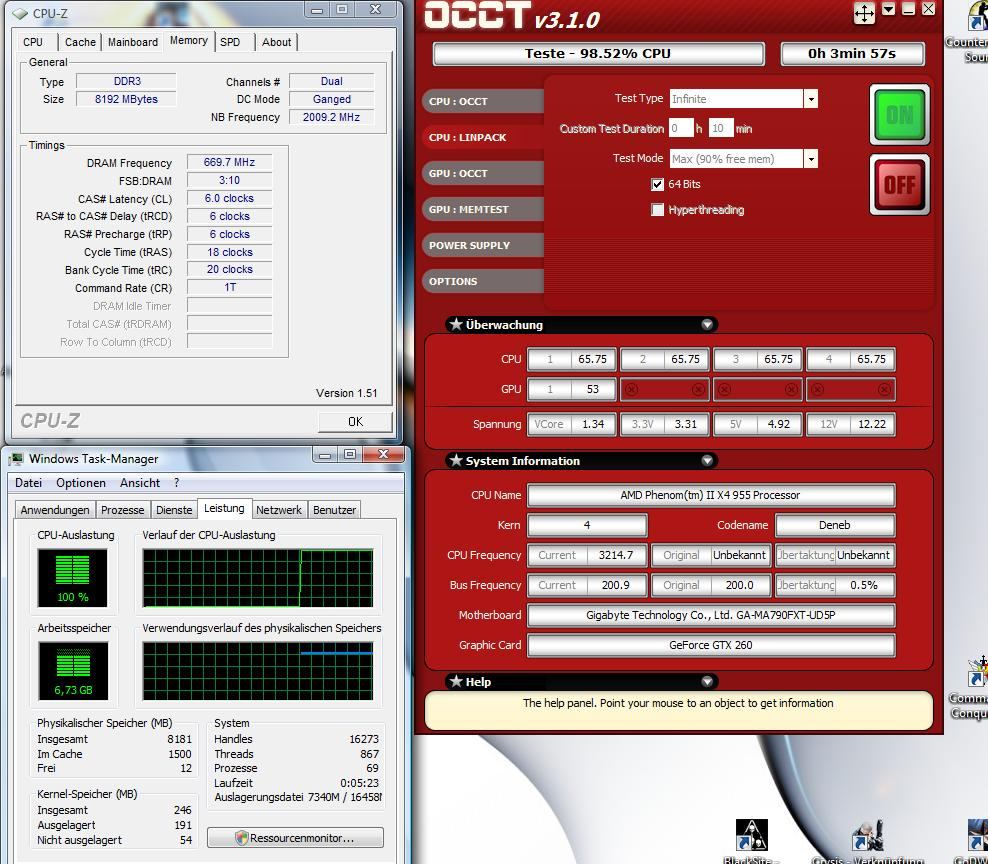Open the Counter-Strike Source desktop shortcut
The height and width of the screenshot is (864, 988).
click(x=978, y=16)
